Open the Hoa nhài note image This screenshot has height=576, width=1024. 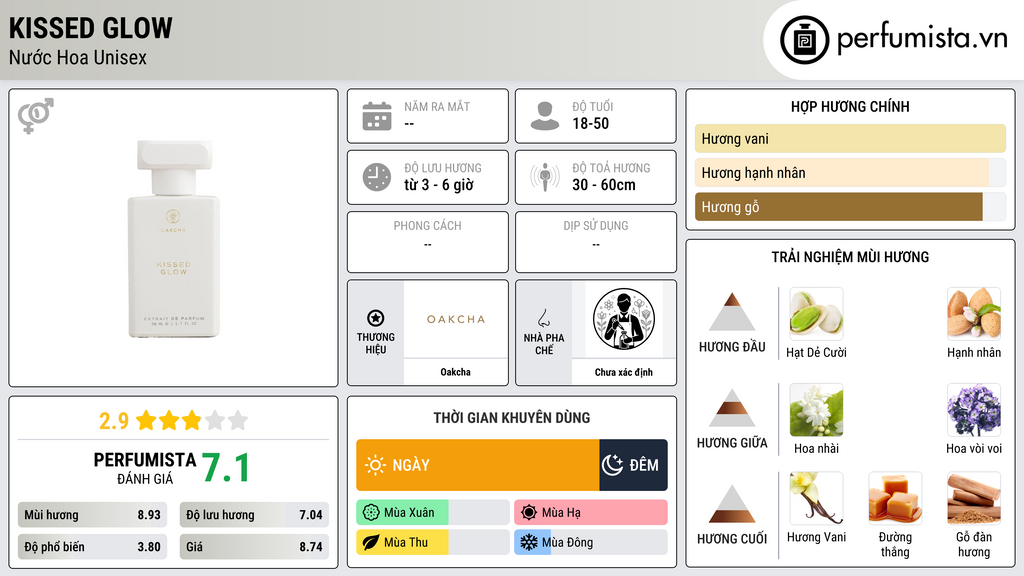point(816,410)
